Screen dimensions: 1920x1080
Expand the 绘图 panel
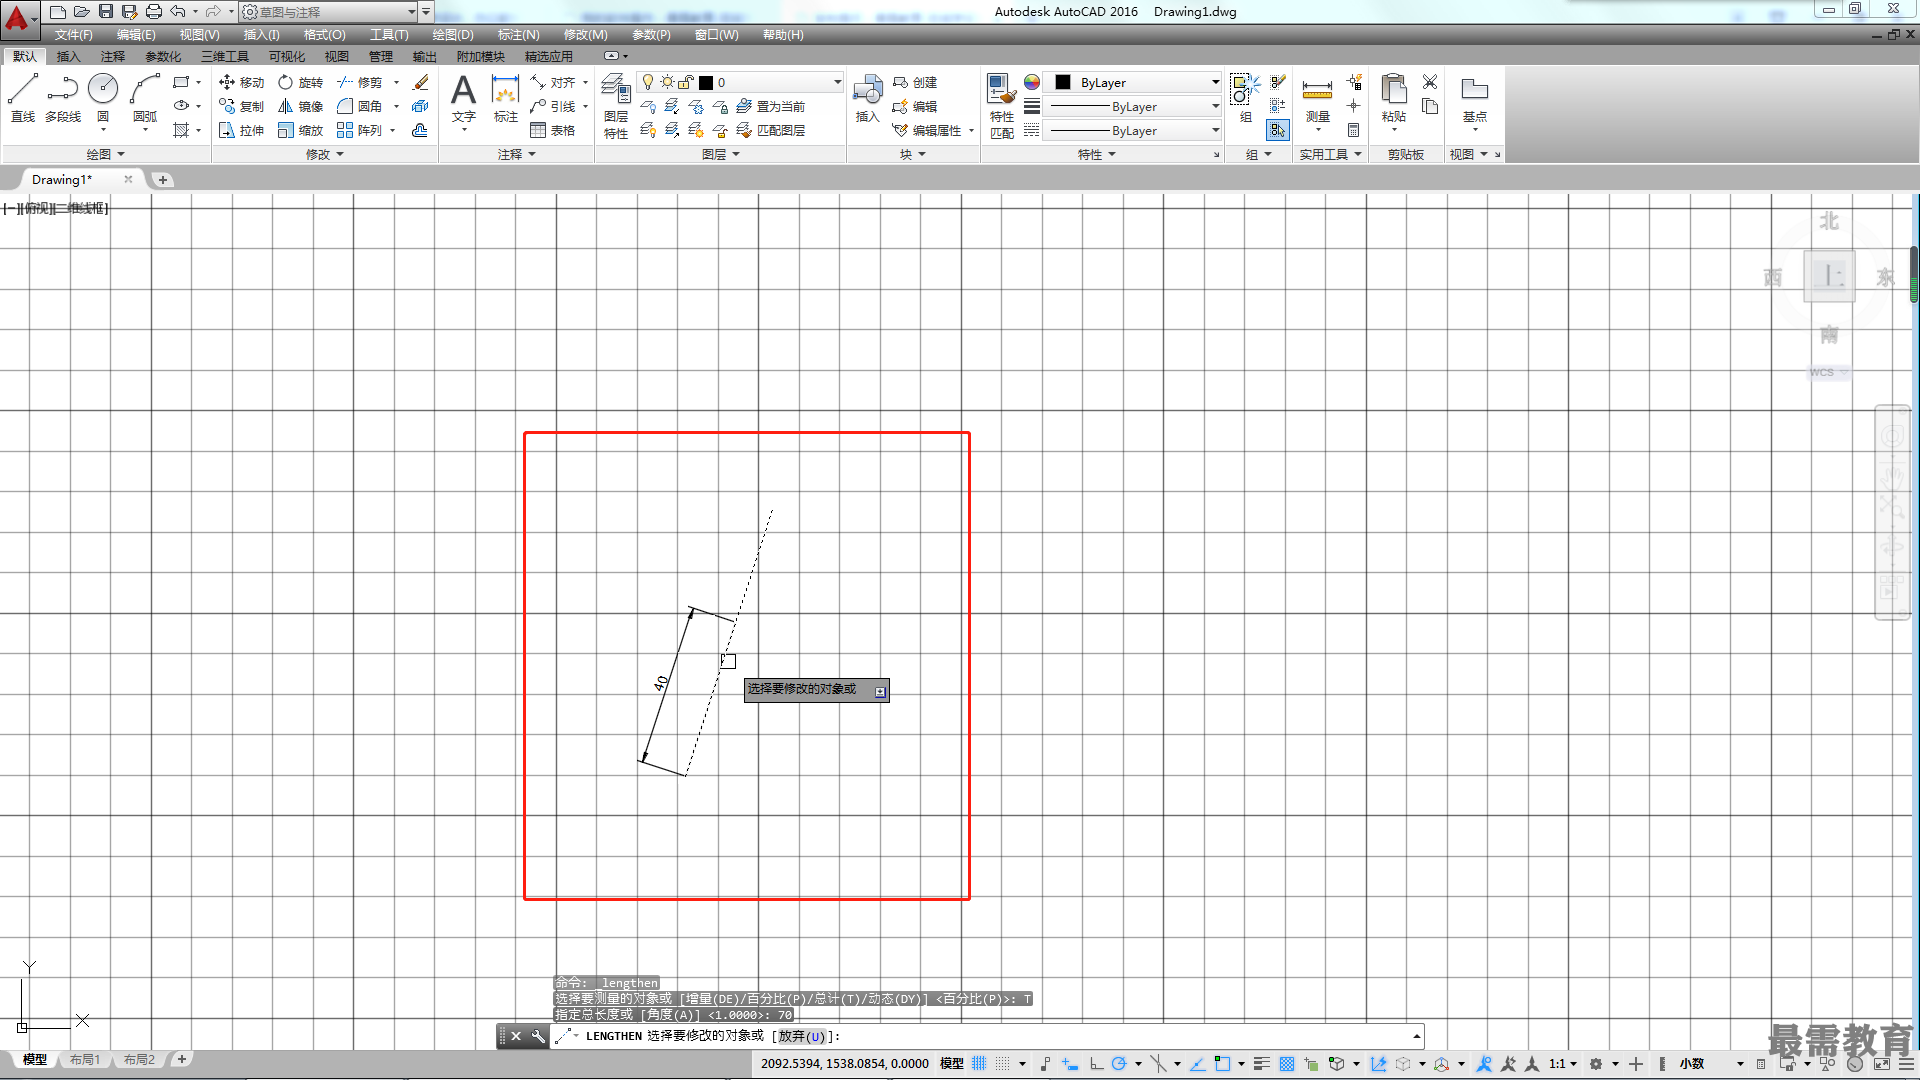[x=105, y=154]
